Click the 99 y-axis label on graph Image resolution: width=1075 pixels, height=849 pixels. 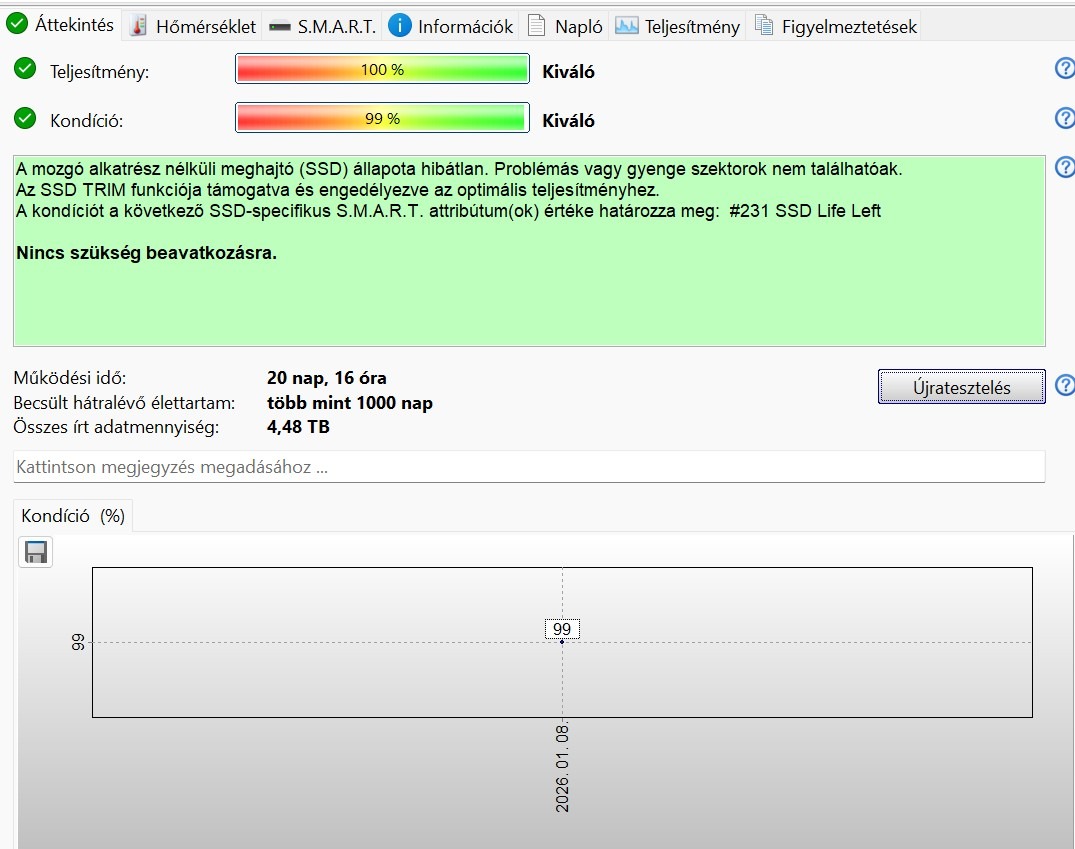(x=78, y=642)
